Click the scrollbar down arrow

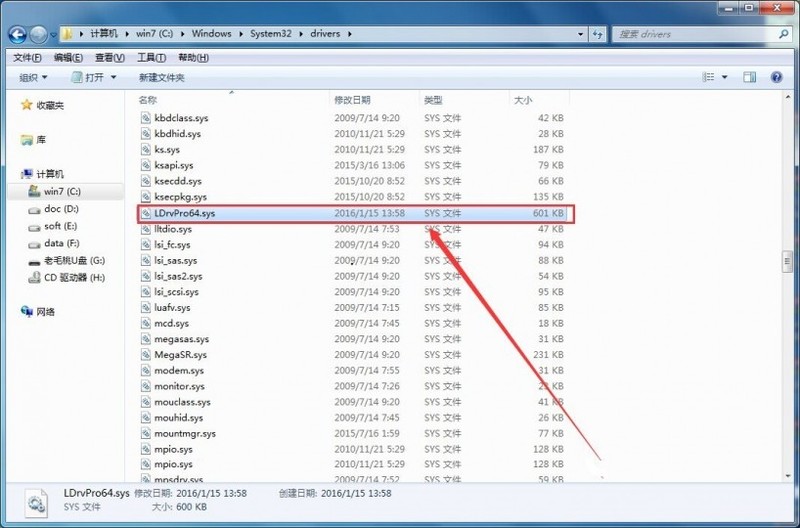(x=787, y=476)
